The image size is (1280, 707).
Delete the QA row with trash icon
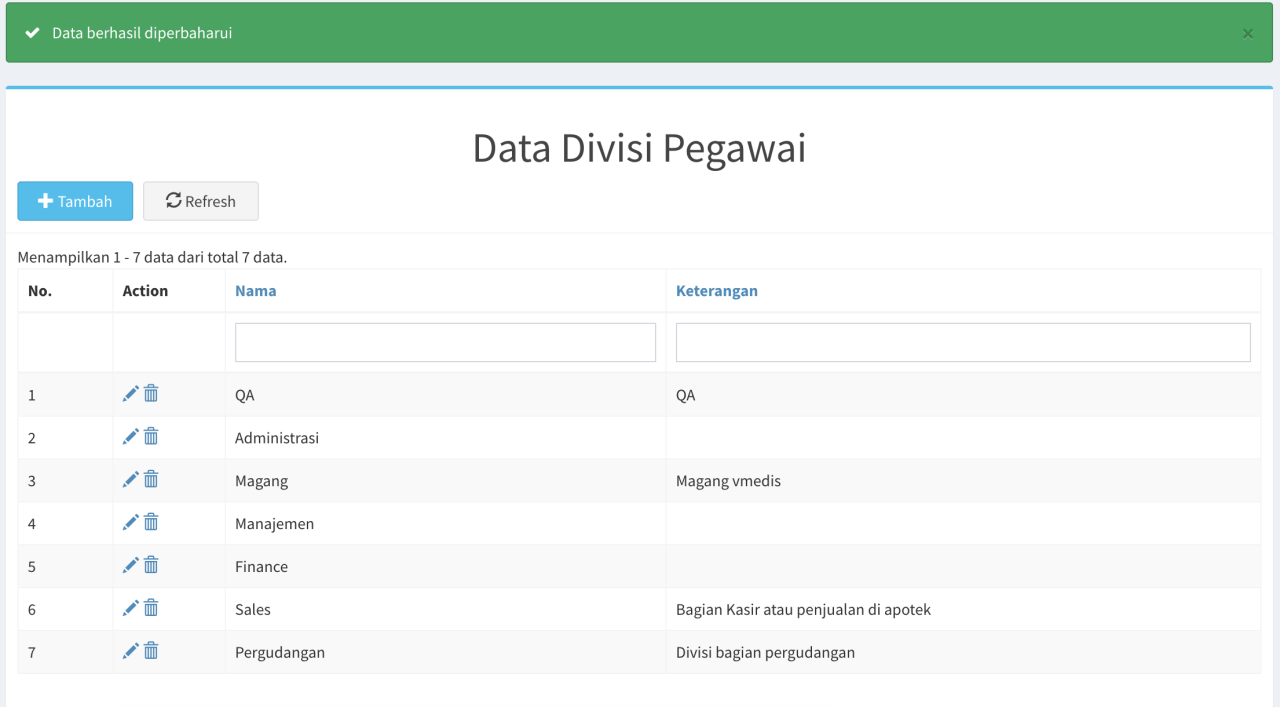(x=151, y=394)
